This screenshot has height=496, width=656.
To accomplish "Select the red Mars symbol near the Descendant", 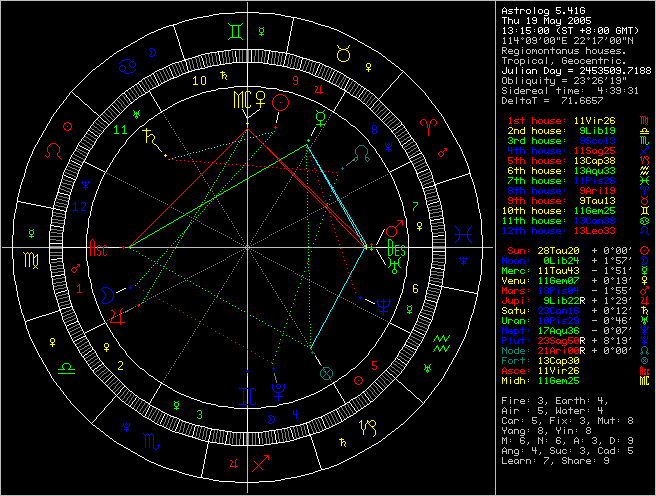I will coord(394,227).
